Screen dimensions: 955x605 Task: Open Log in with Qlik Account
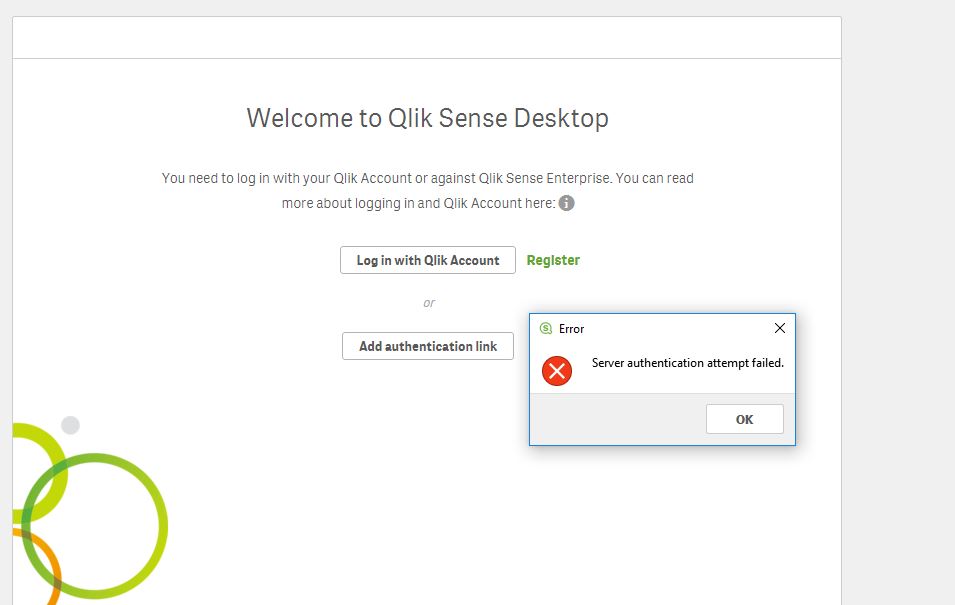pyautogui.click(x=427, y=259)
